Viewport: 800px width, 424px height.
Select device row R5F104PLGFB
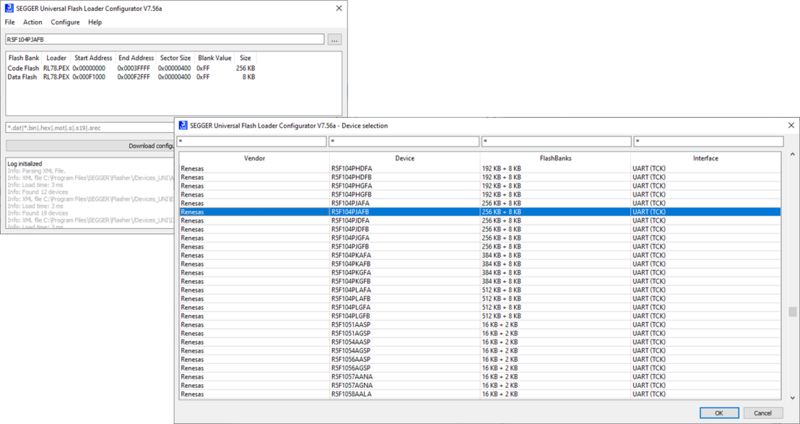pos(480,316)
